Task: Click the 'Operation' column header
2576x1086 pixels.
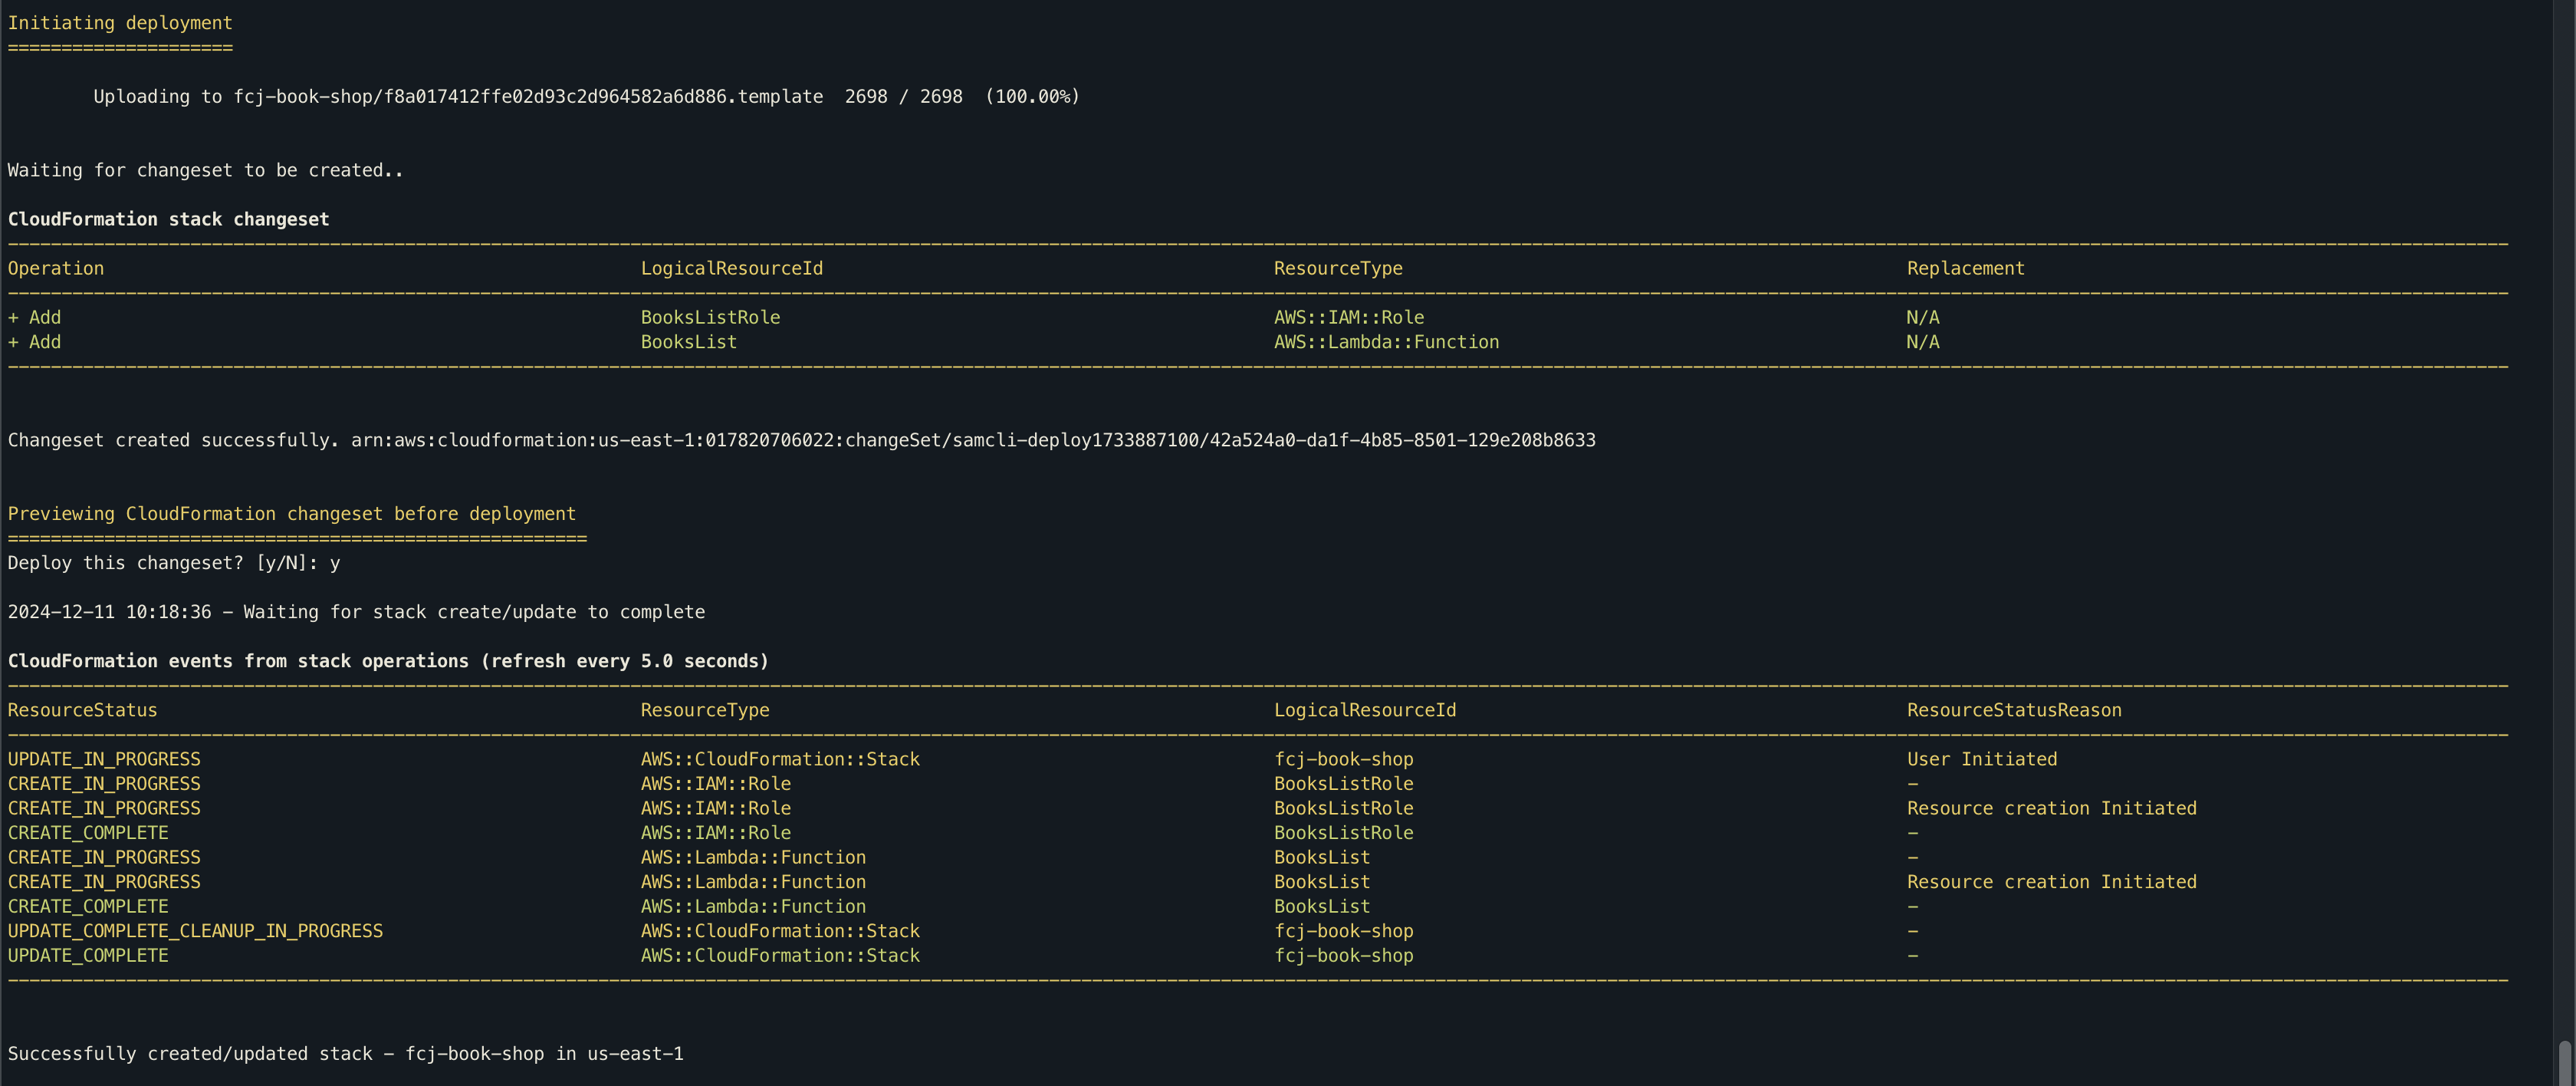Action: [x=56, y=269]
